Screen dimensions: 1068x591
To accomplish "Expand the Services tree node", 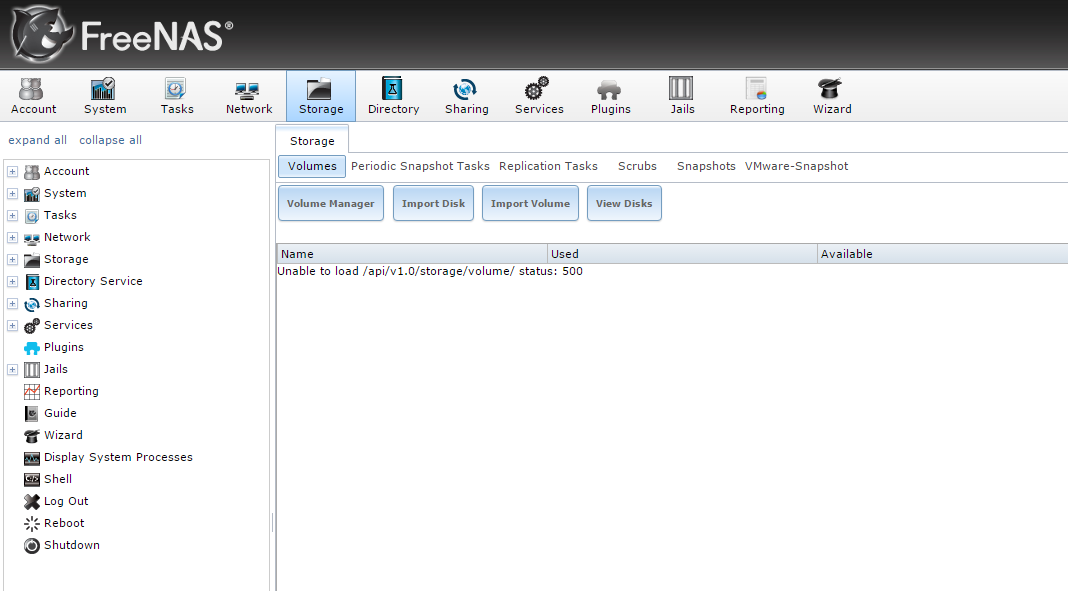I will pyautogui.click(x=12, y=325).
